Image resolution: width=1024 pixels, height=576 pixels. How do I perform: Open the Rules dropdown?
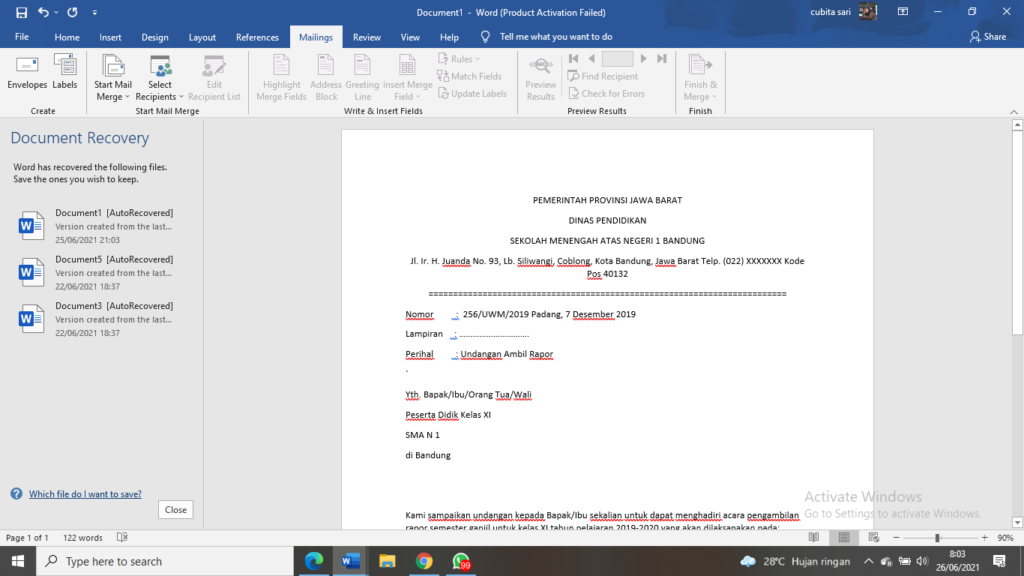pyautogui.click(x=459, y=59)
